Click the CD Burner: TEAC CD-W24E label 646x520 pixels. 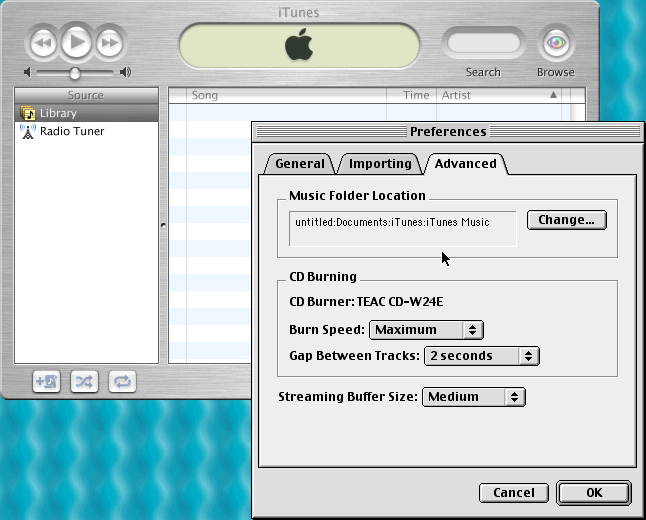click(366, 302)
